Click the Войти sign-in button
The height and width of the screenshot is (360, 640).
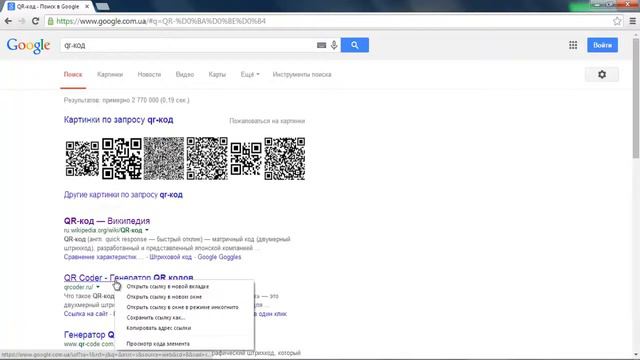pos(602,45)
